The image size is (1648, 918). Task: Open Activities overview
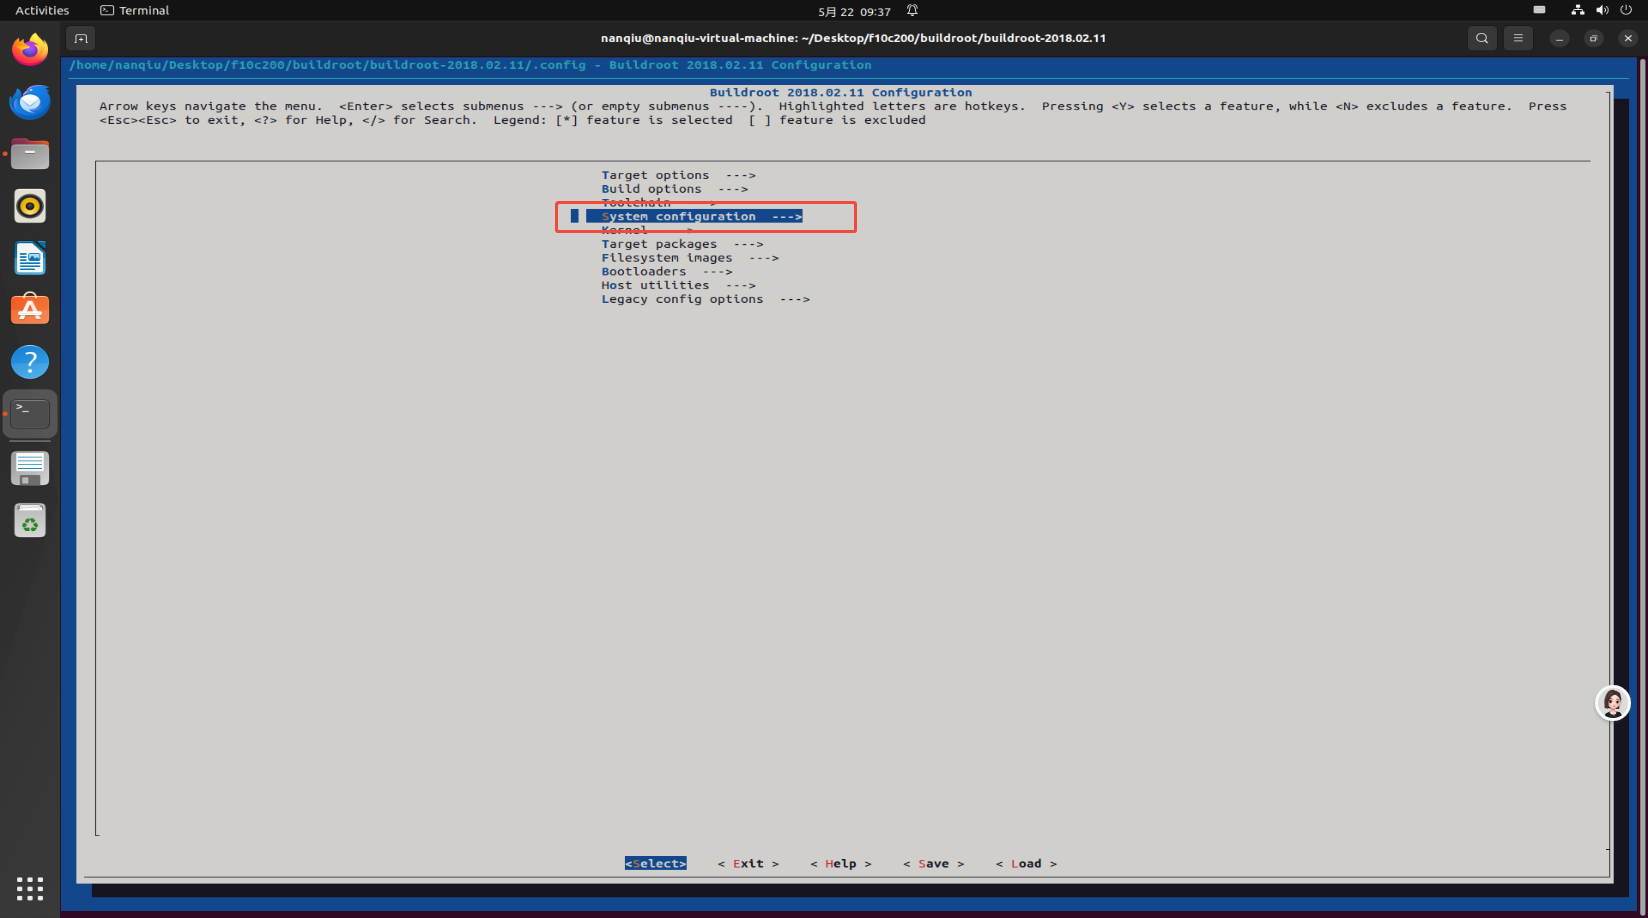[x=42, y=10]
